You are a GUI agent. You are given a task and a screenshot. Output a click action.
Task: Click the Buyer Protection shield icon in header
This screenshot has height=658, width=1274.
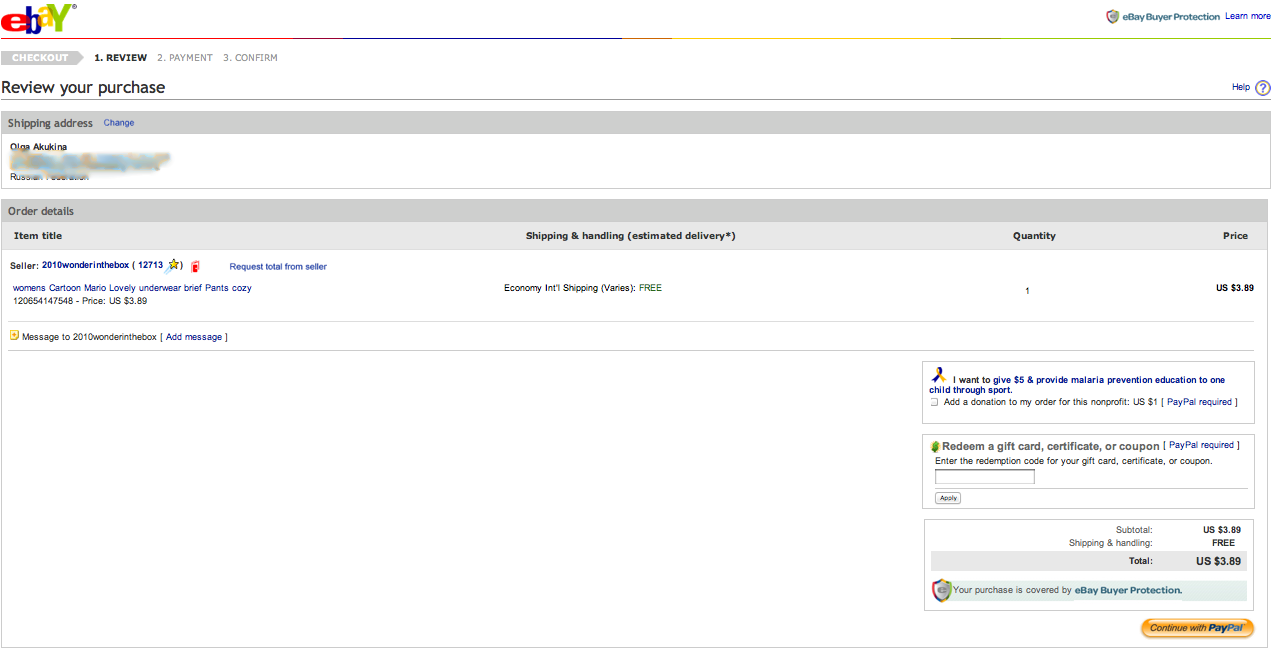tap(1112, 17)
